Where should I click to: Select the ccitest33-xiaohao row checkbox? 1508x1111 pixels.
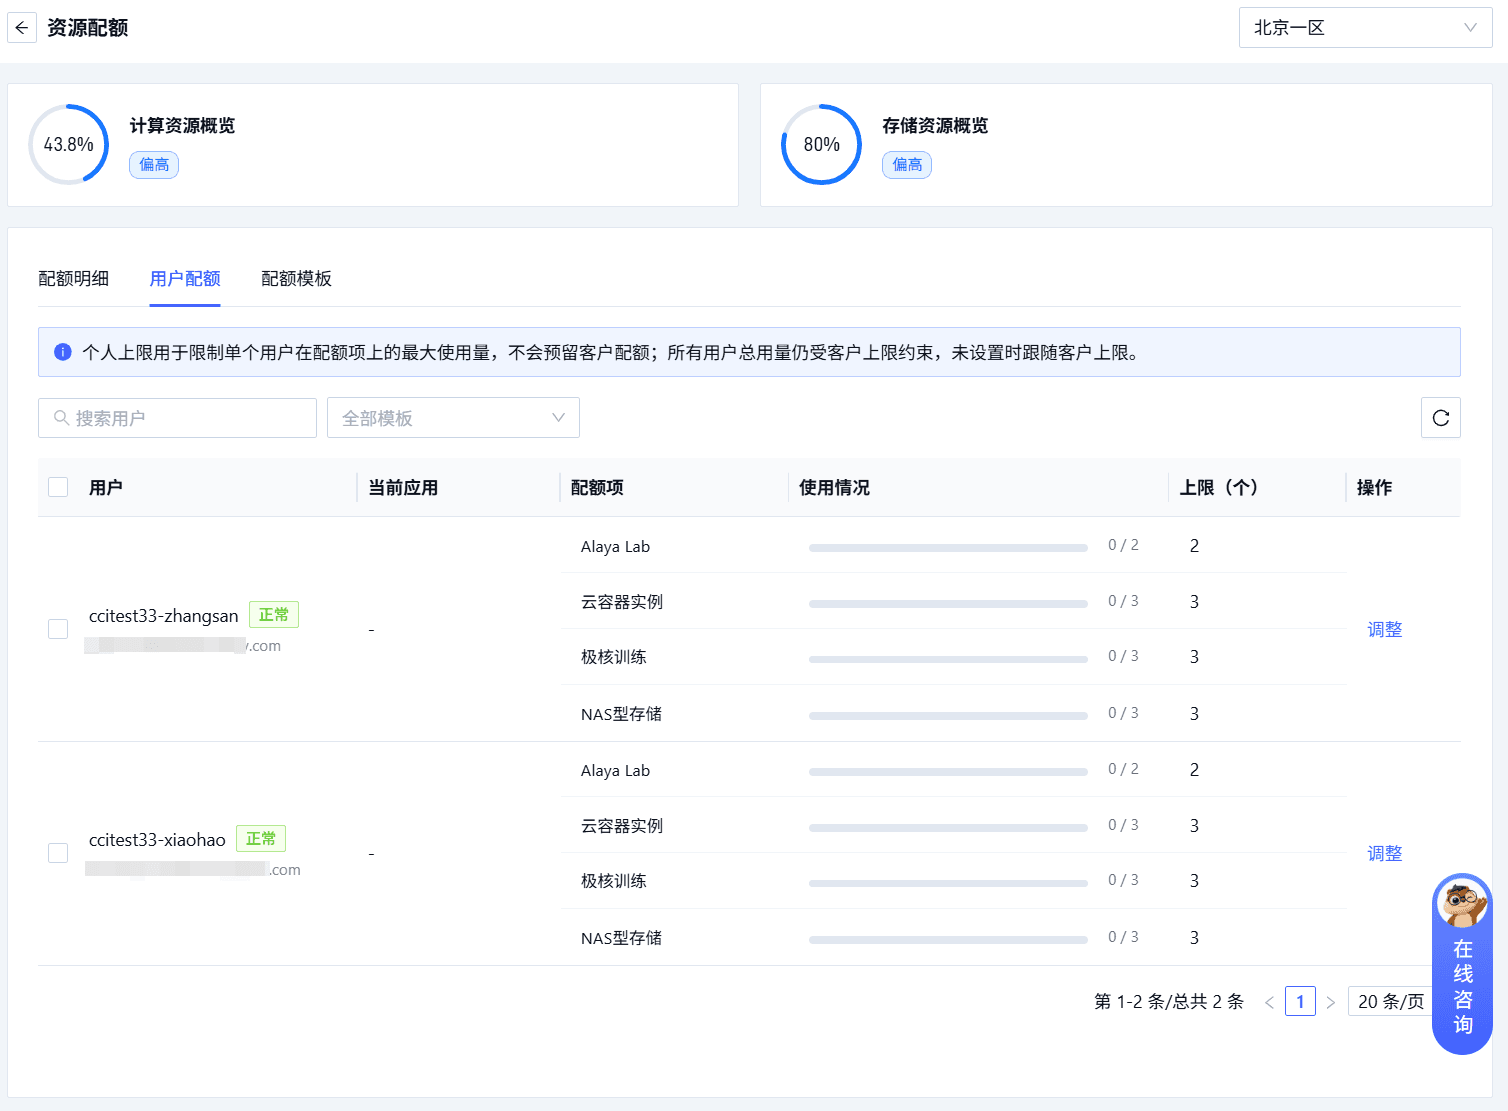(x=58, y=853)
